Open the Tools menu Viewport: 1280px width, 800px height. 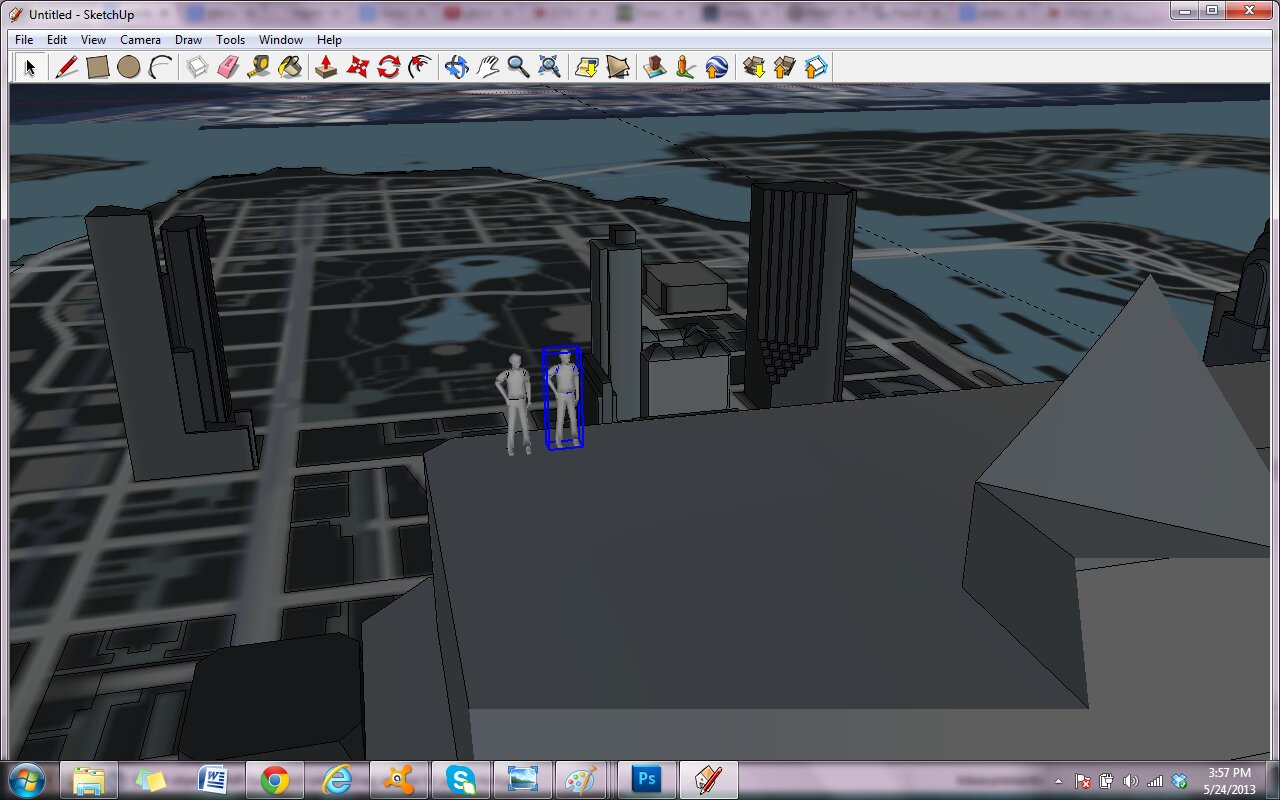pos(230,40)
